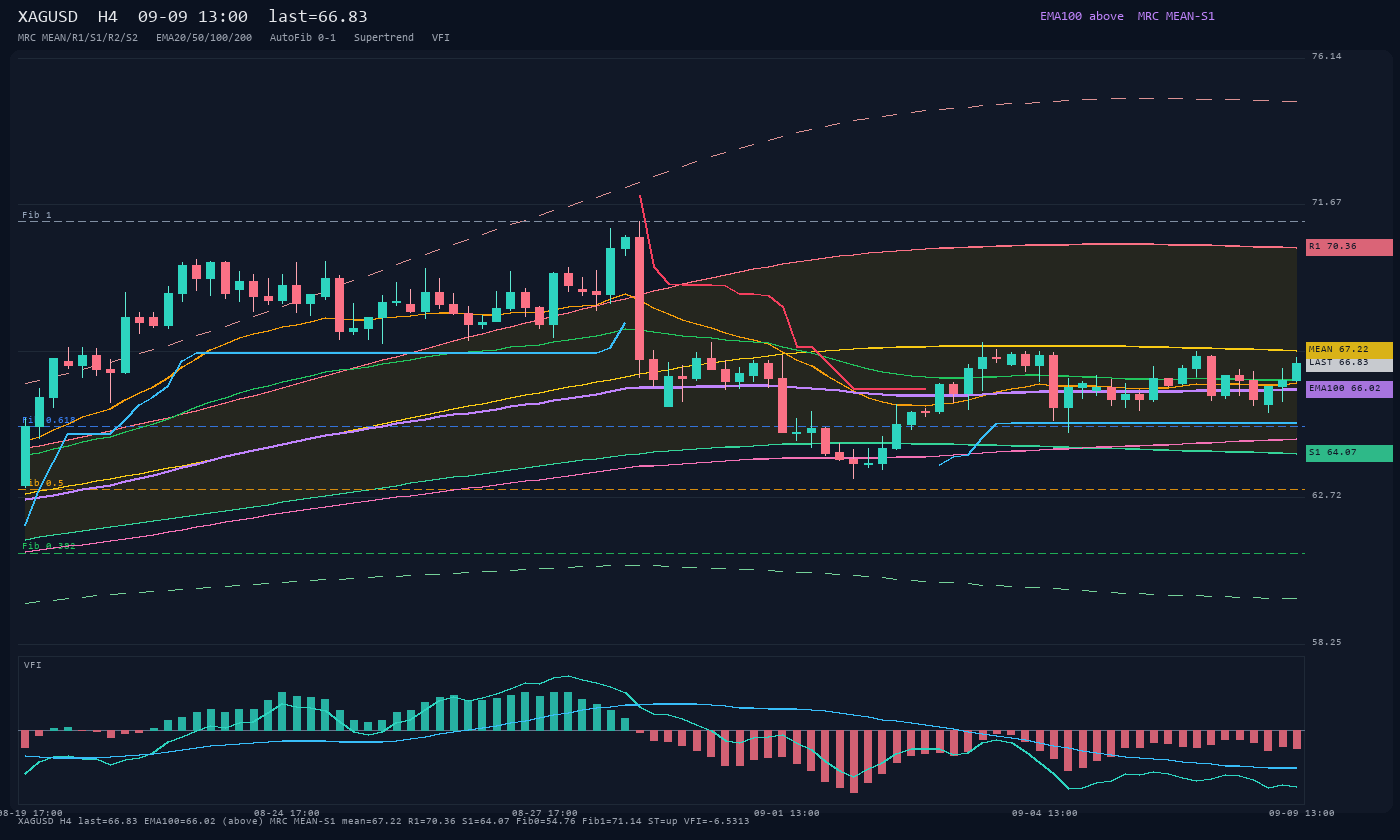This screenshot has width=1400, height=840.
Task: Click the Fib 0.5 level label
Action: pos(43,483)
